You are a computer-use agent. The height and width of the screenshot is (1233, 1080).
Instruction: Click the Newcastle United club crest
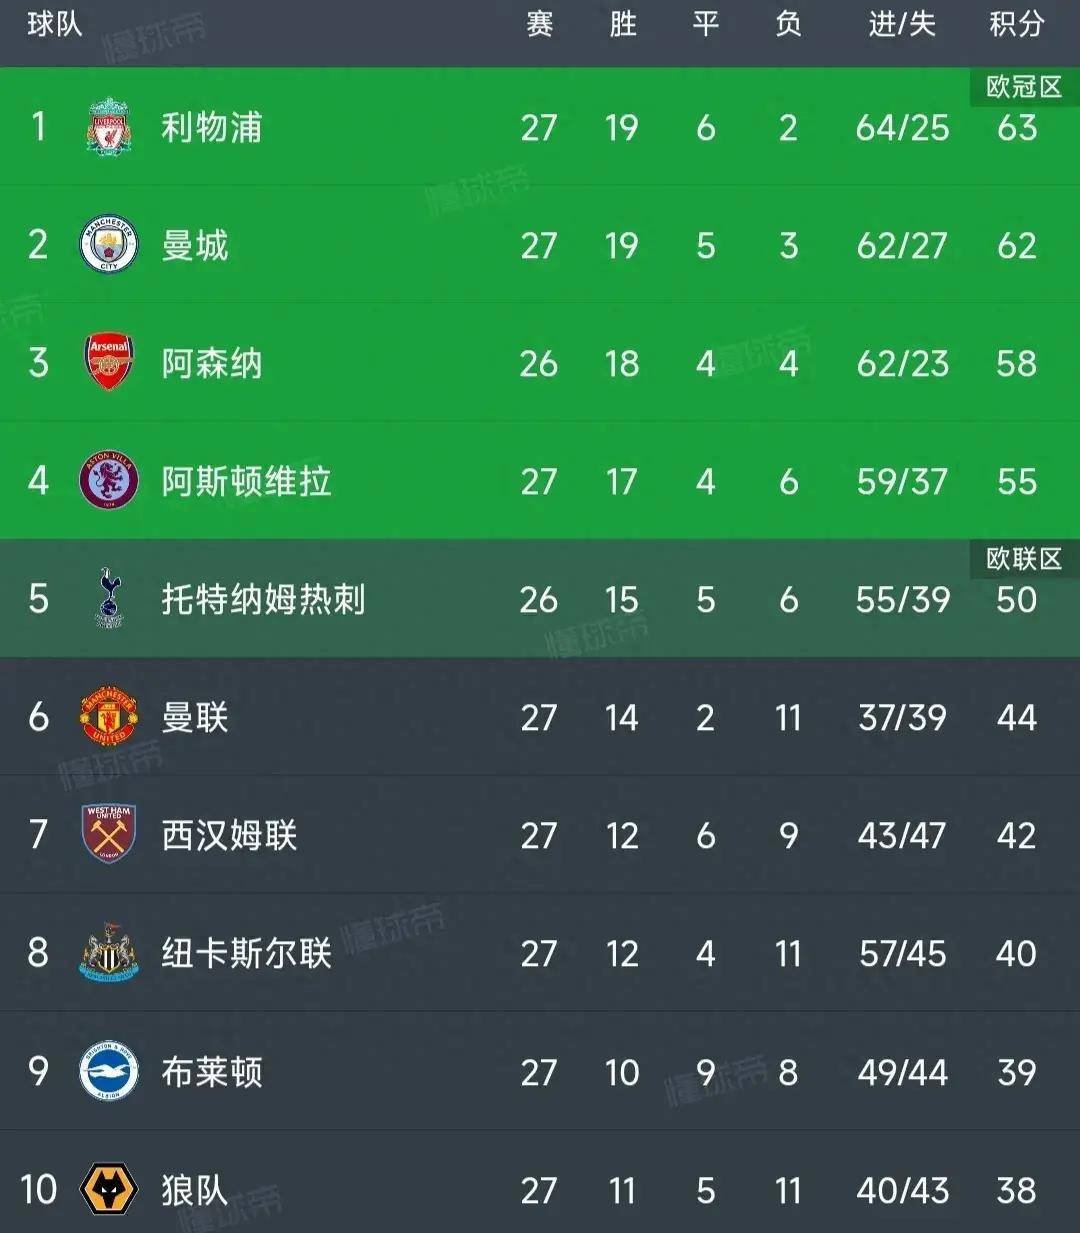coord(108,953)
